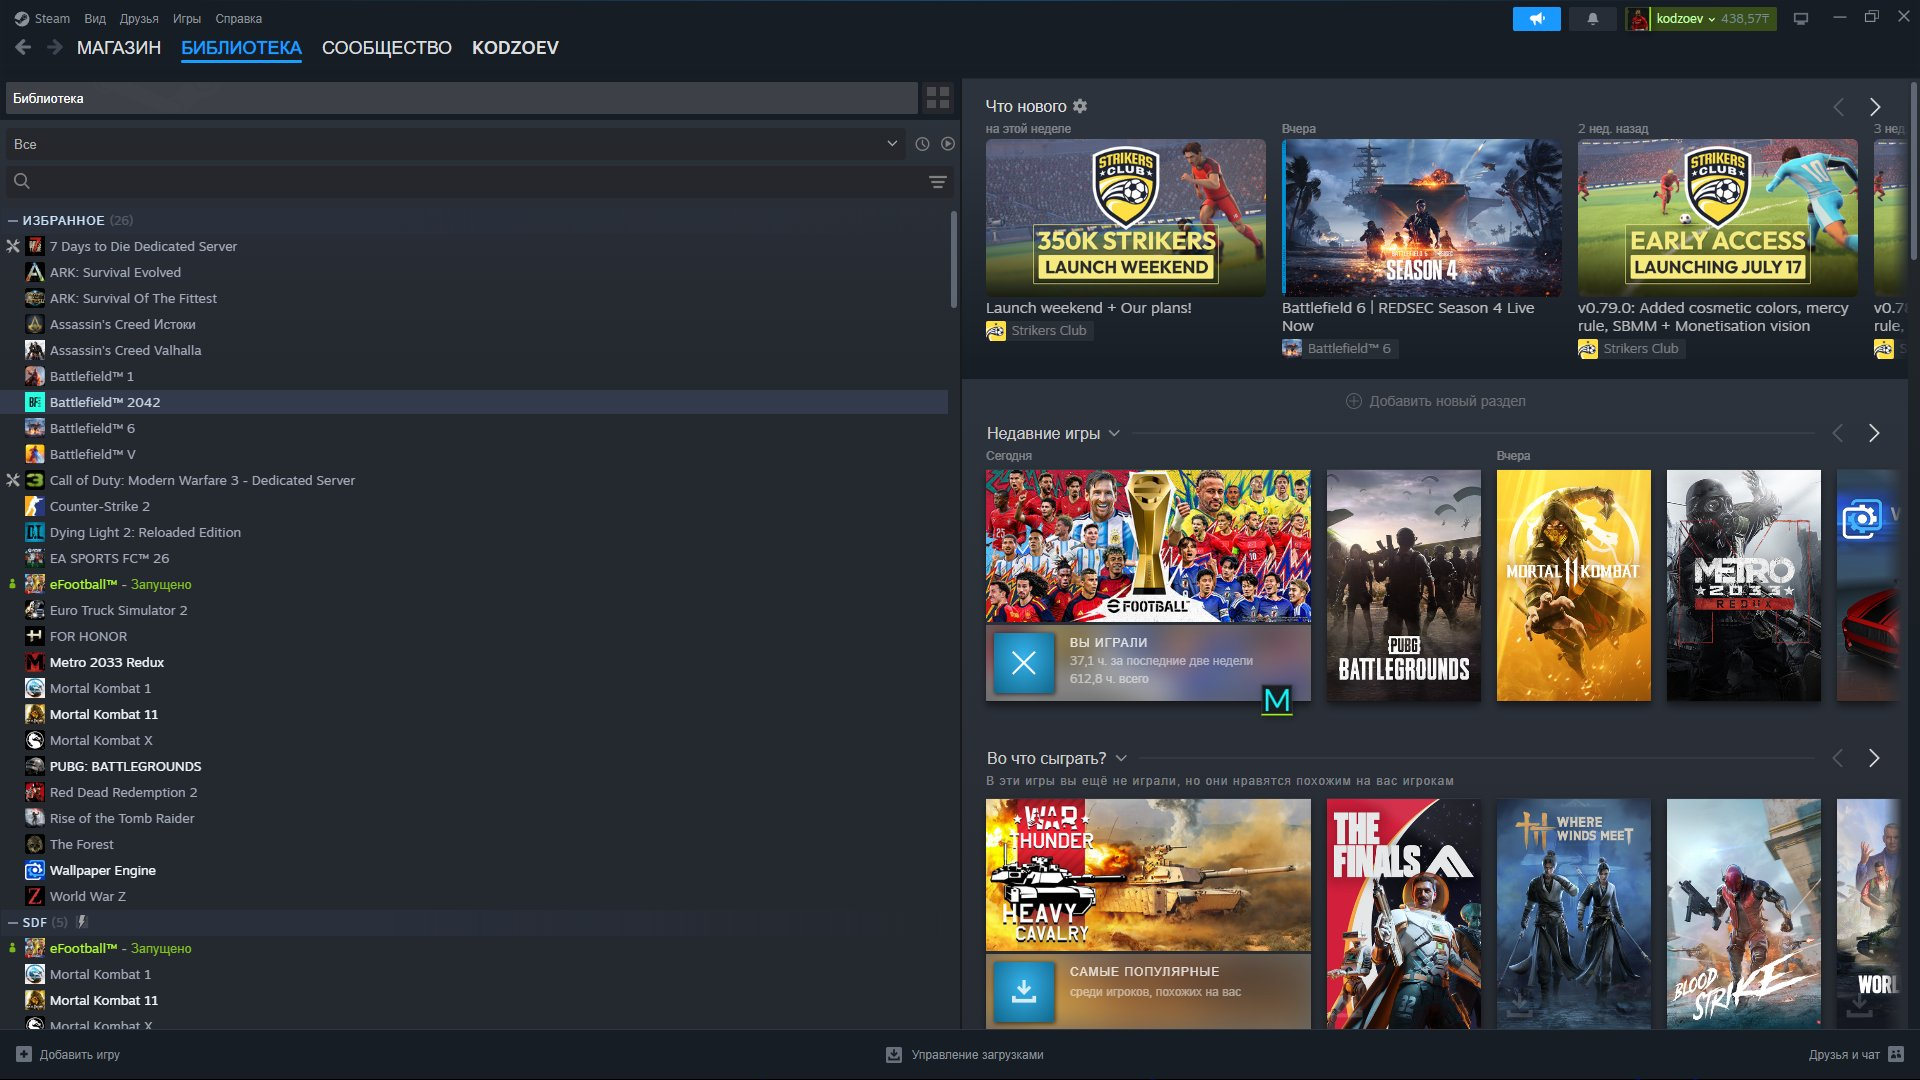Show next recent games arrow
Viewport: 1920px width, 1080px height.
click(1875, 433)
